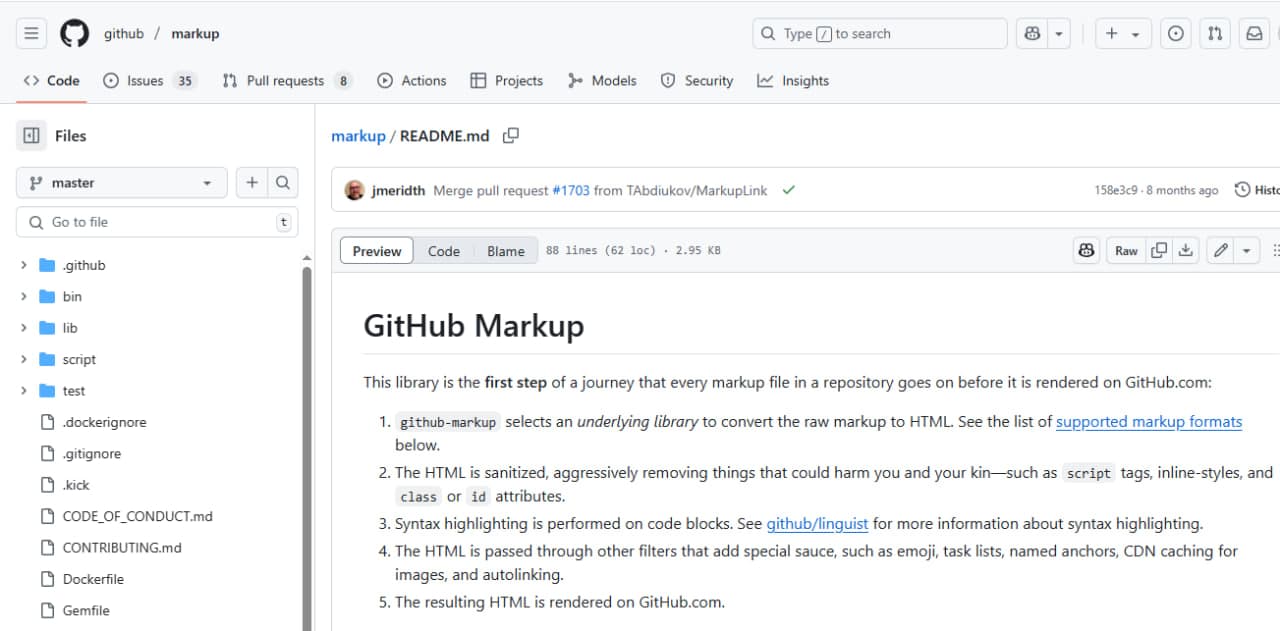Switch to the Actions tab
1280x631 pixels.
pos(412,81)
